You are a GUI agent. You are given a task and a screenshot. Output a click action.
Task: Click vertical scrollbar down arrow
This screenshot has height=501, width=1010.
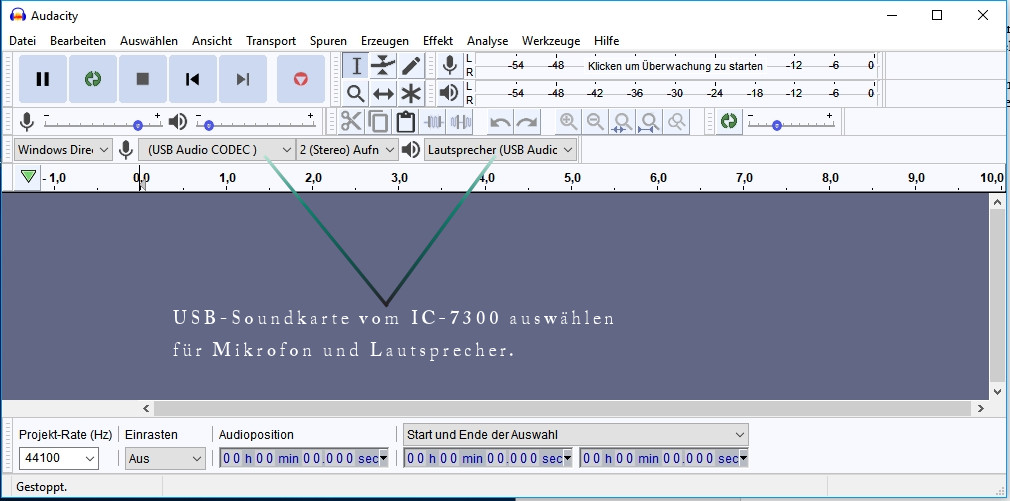pyautogui.click(x=997, y=391)
